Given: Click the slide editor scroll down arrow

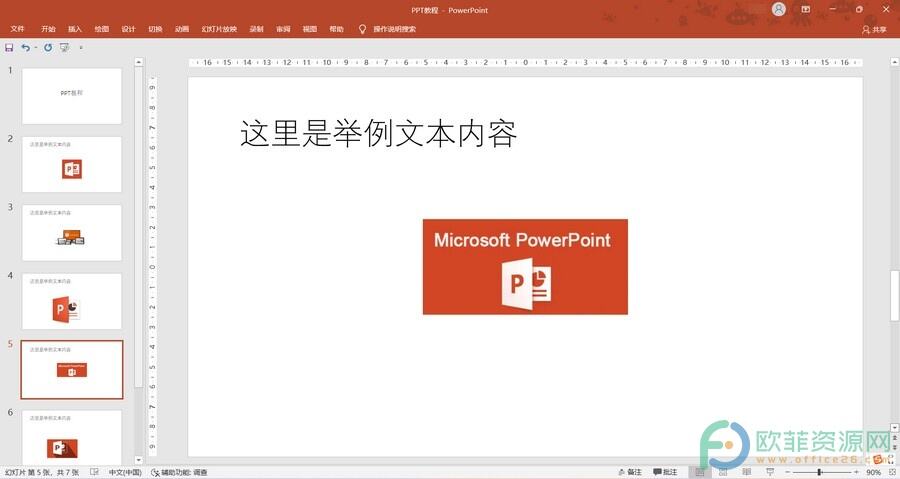Looking at the screenshot, I should coord(894,427).
